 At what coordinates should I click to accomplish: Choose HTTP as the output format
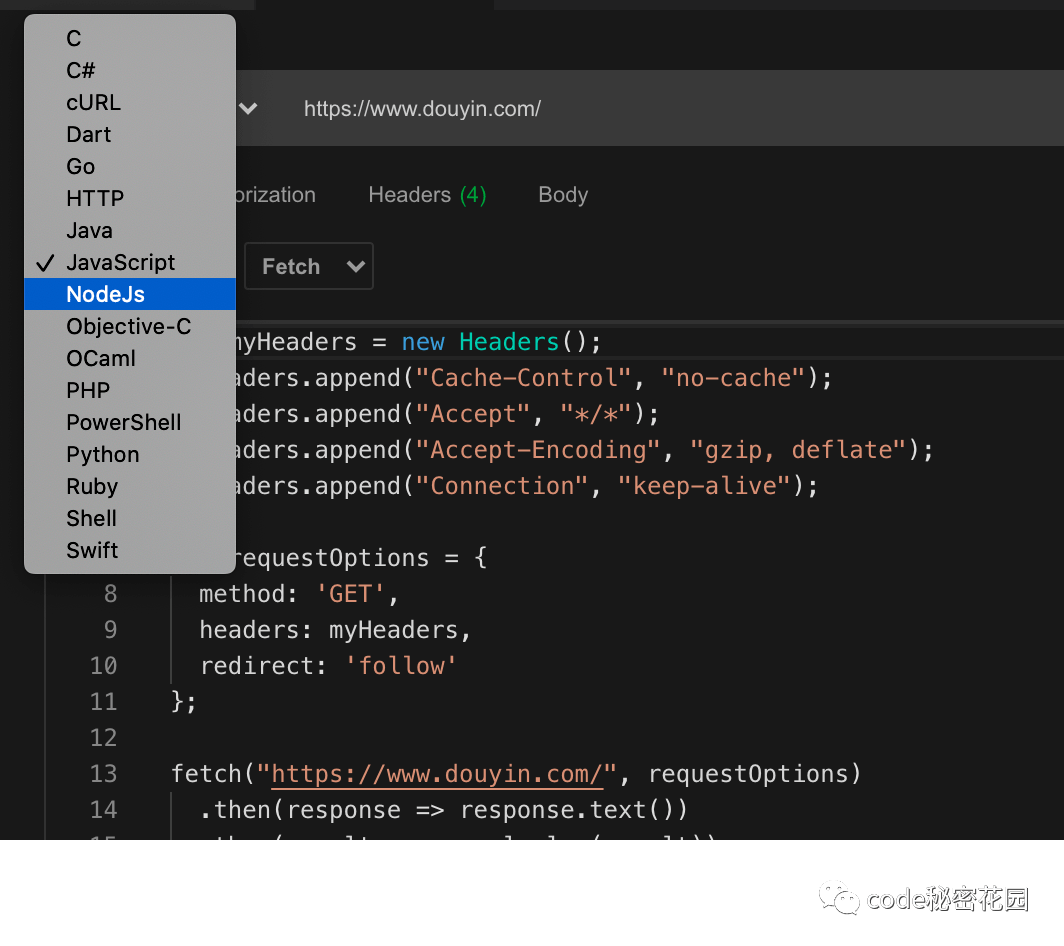click(x=95, y=198)
